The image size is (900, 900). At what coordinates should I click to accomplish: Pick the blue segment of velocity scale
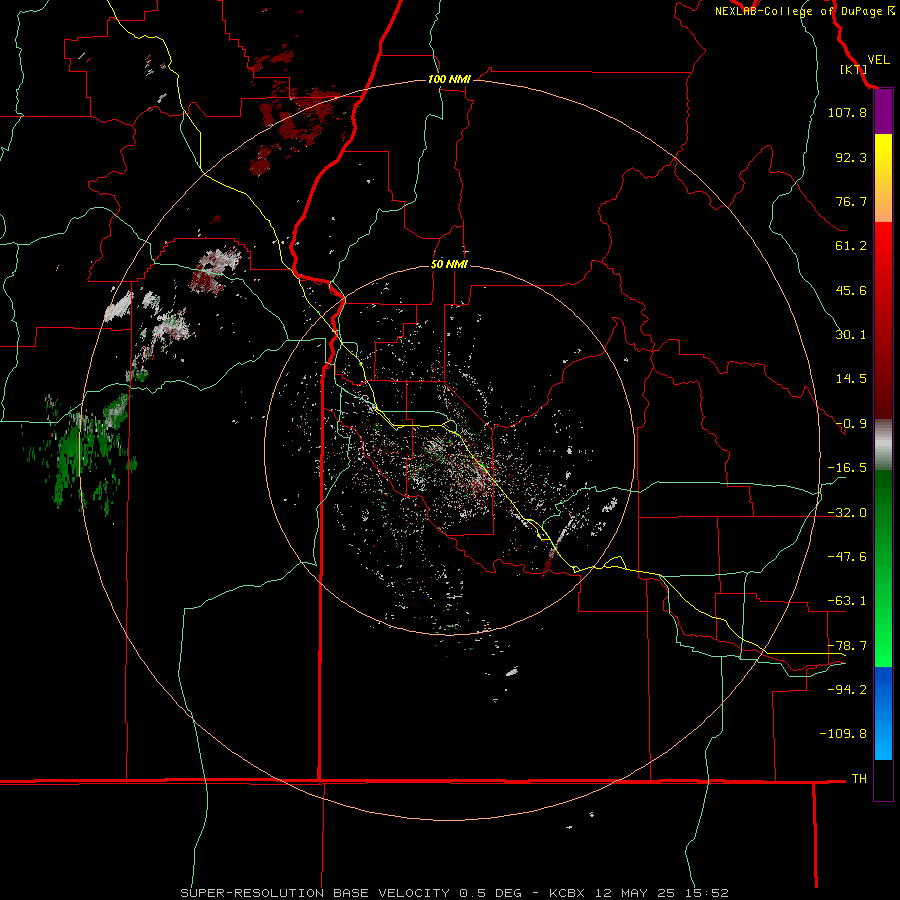coord(883,713)
